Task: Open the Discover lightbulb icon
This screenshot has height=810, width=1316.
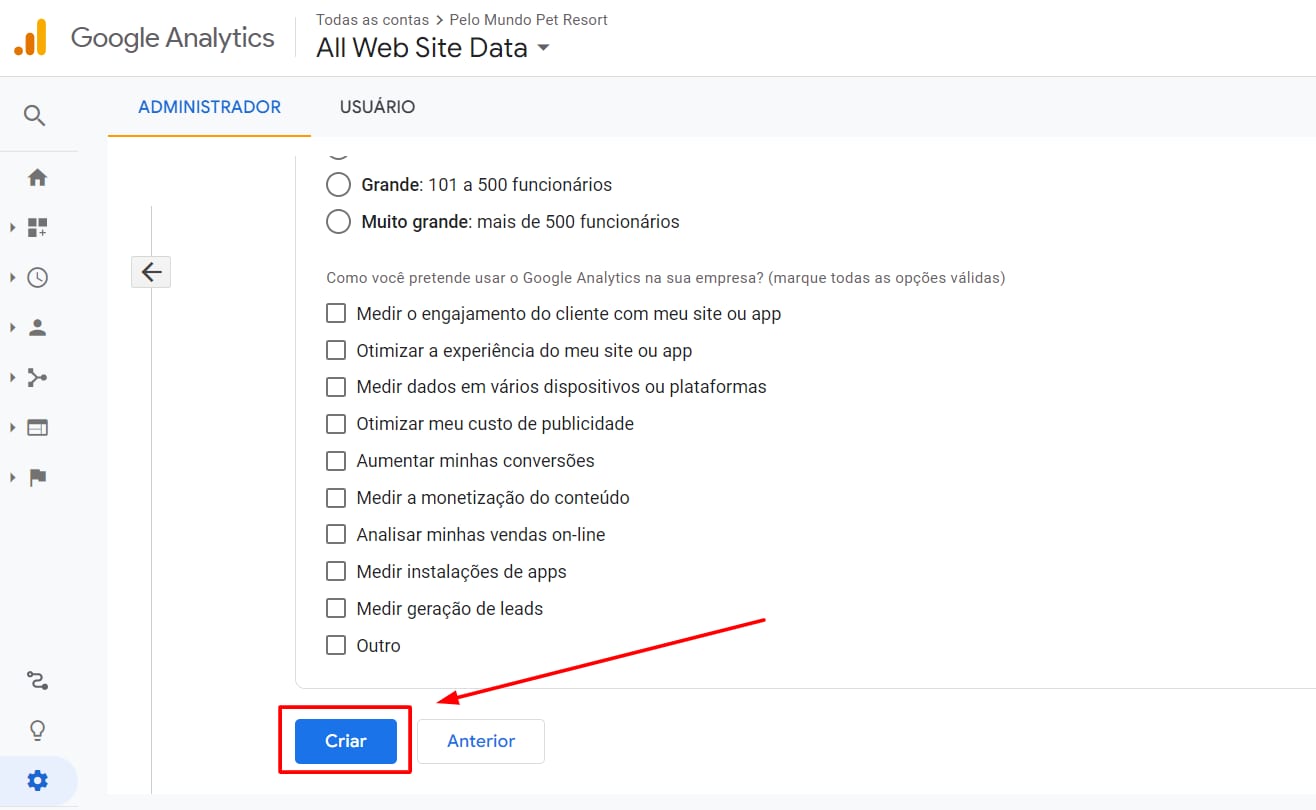Action: click(37, 730)
